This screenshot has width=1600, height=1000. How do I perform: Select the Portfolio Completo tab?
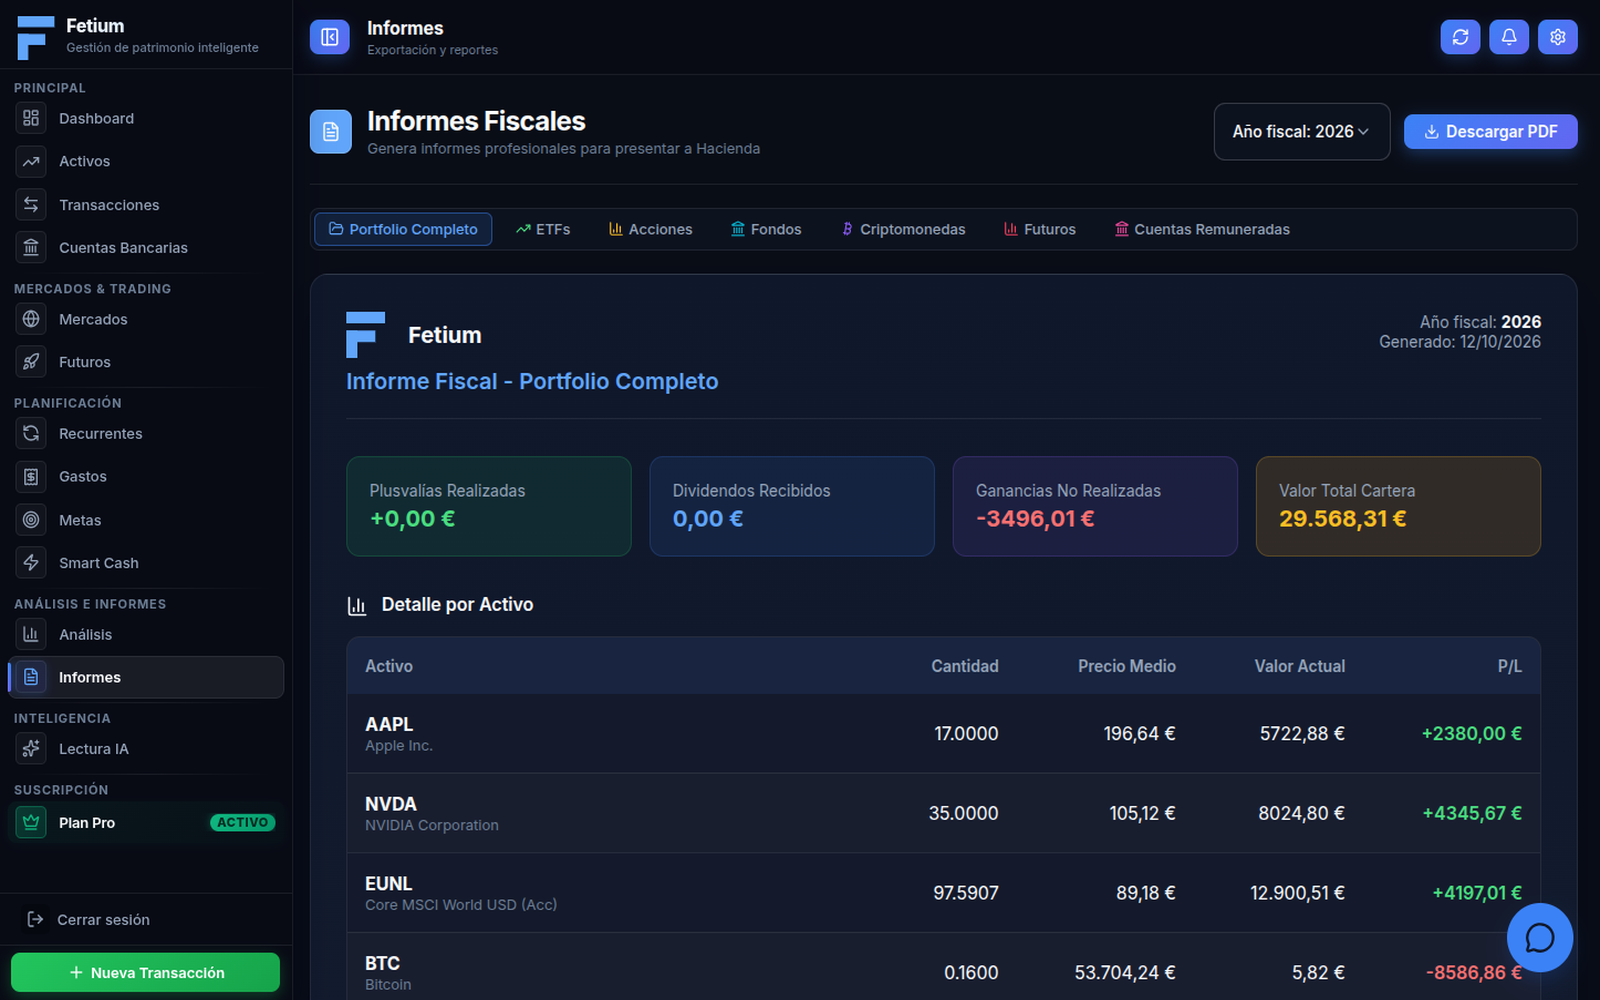403,229
